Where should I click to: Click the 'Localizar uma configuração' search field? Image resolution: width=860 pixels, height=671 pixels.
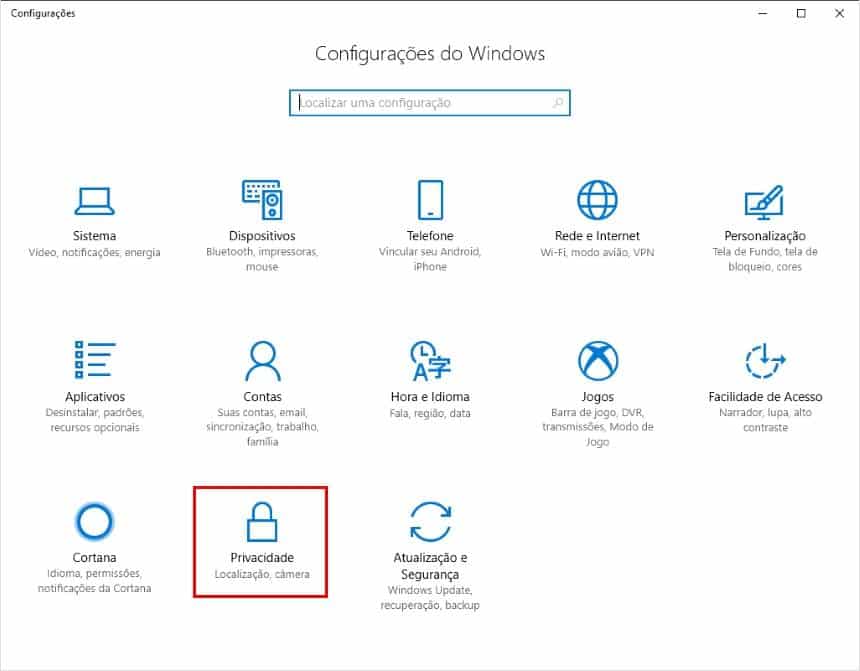tap(430, 103)
